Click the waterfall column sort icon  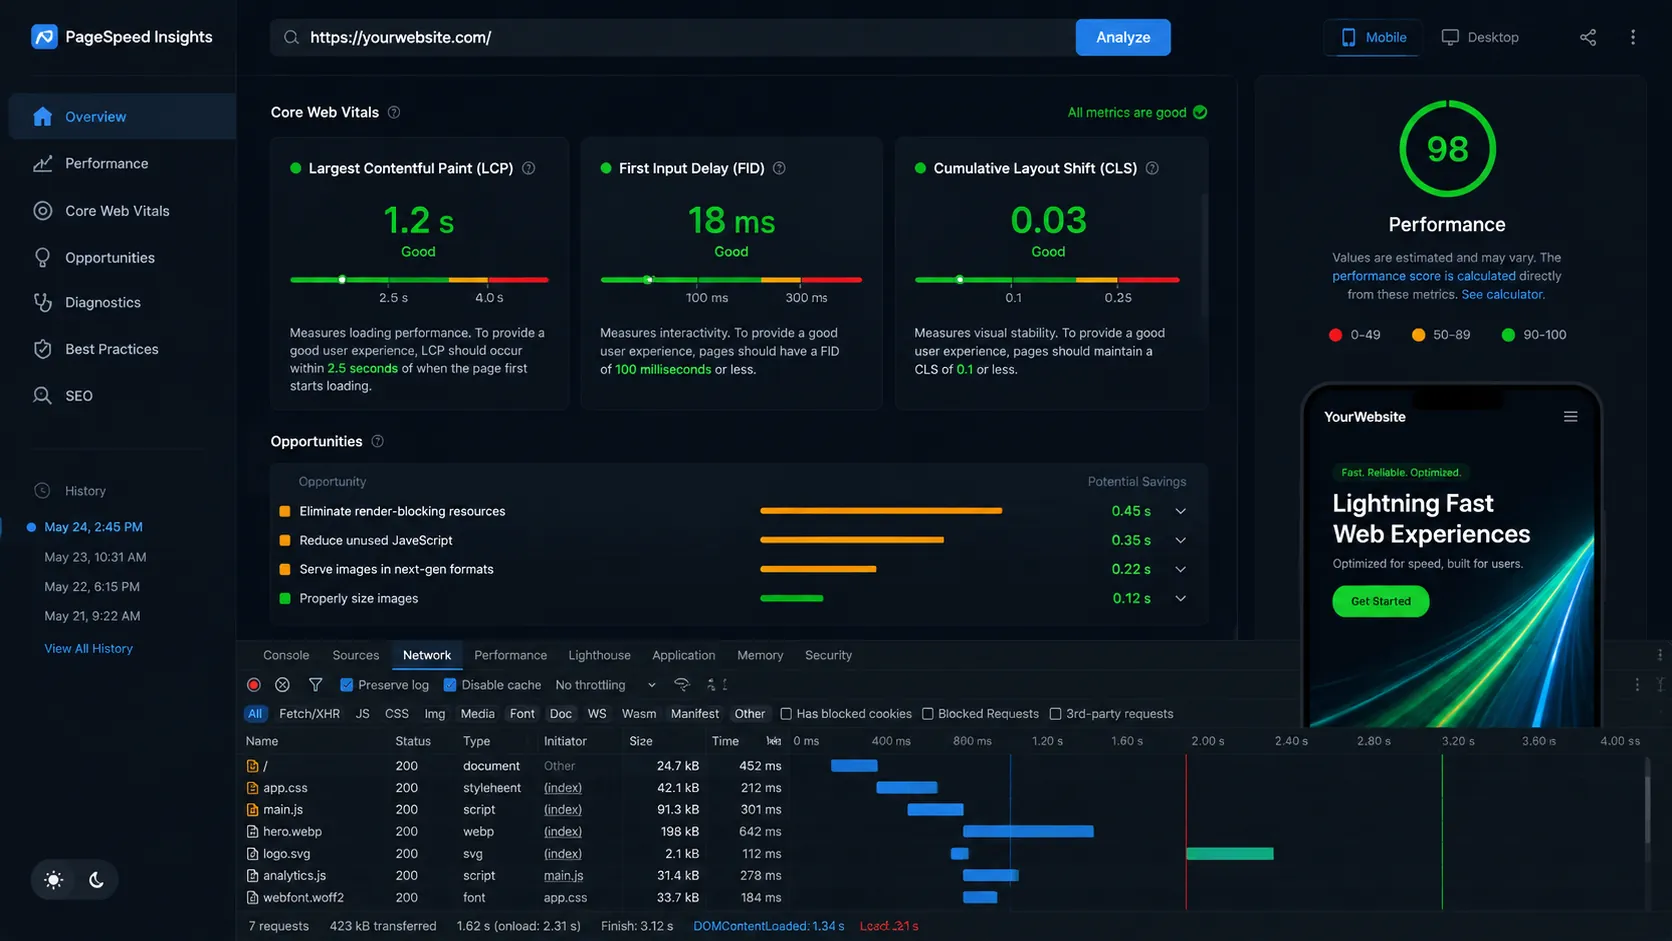click(x=773, y=741)
